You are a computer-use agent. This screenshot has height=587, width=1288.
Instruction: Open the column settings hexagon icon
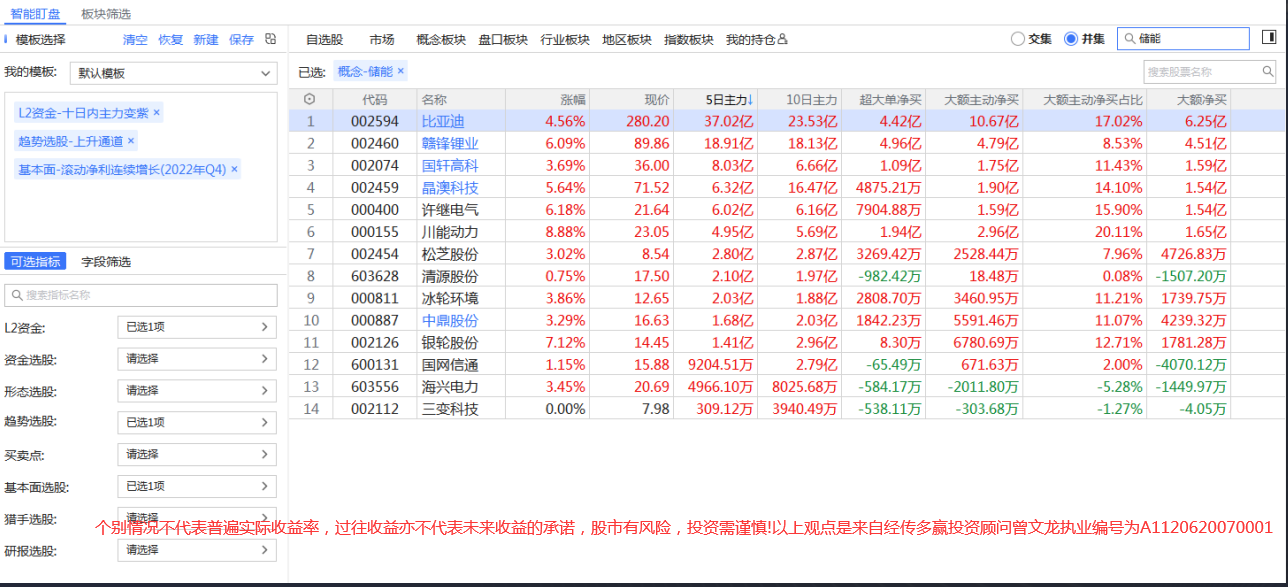pos(309,99)
